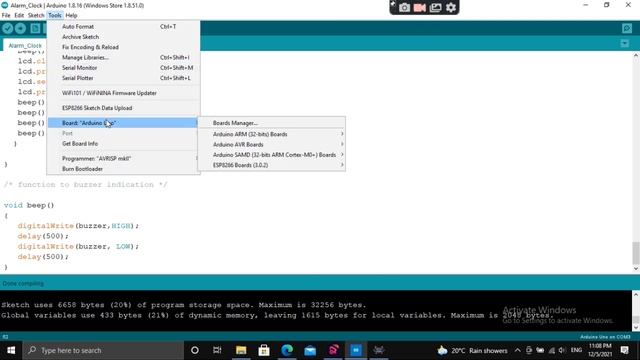Choose Archive Sketch menu entry
640x360 pixels.
coord(123,37)
